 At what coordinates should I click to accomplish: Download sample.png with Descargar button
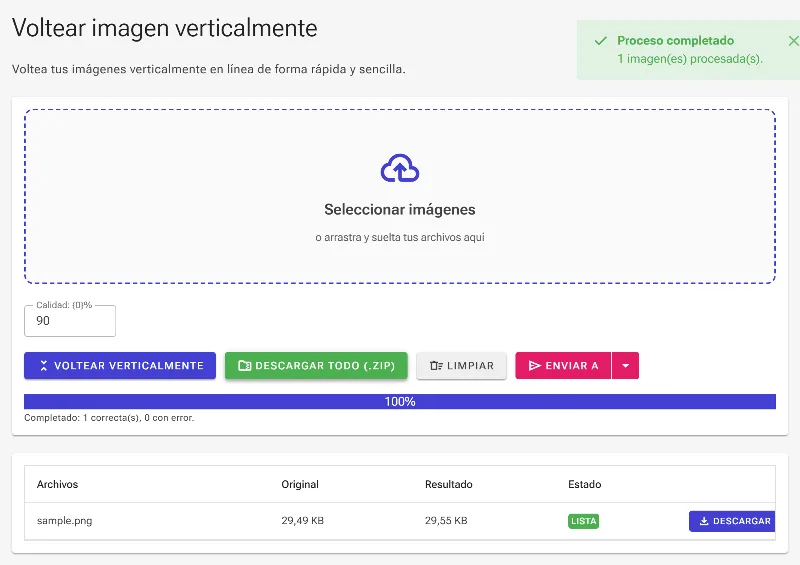click(732, 521)
